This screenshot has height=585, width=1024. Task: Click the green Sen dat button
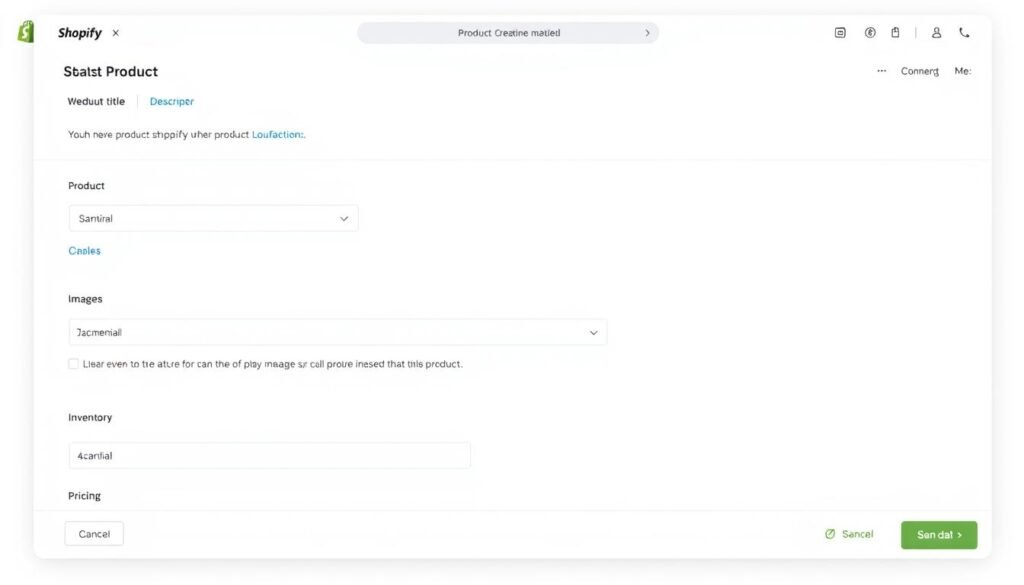[x=938, y=534]
